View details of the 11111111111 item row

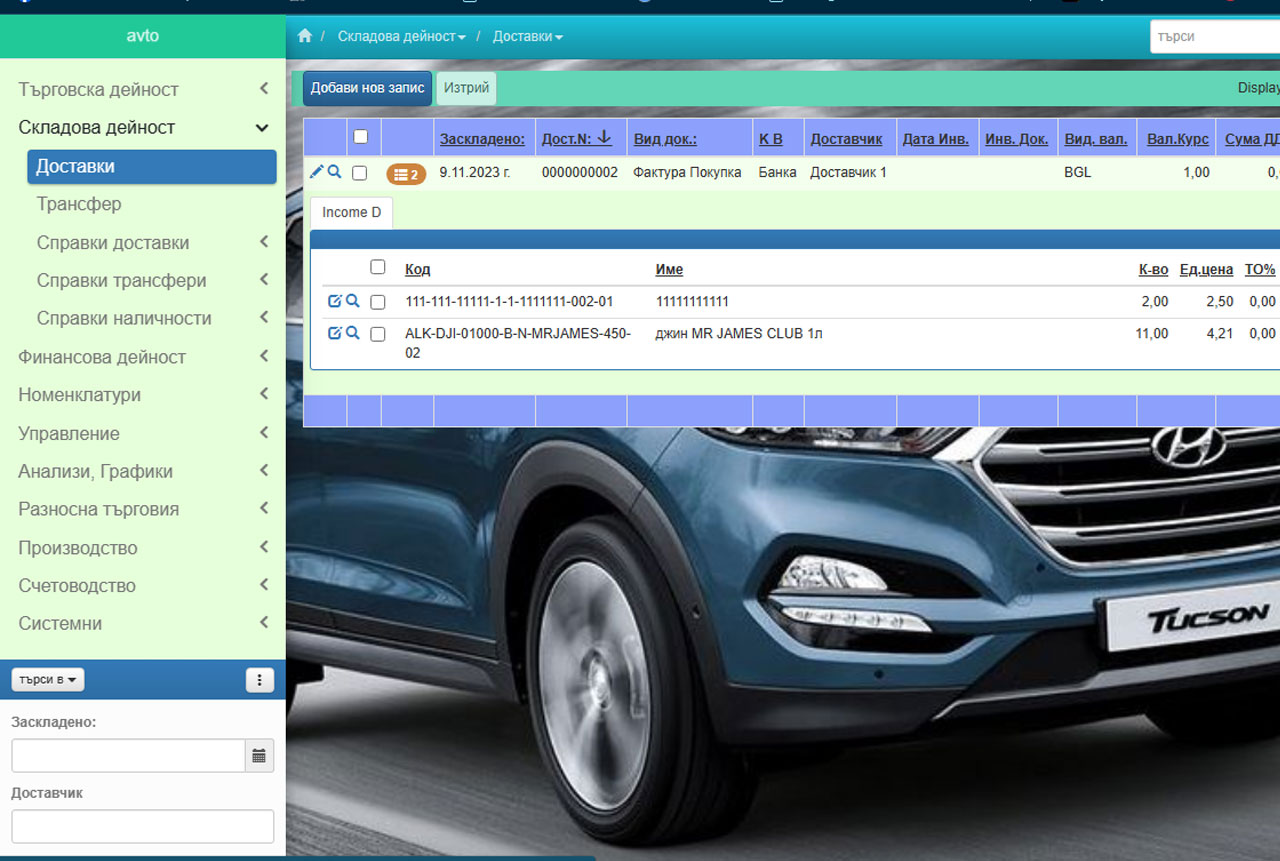pos(352,301)
